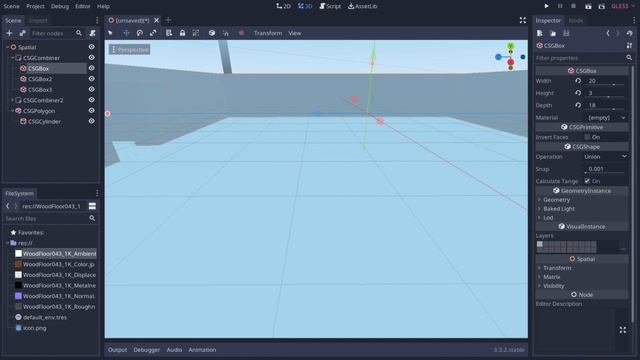Lock the selected object with padlock icon
This screenshot has width=640, height=360.
click(x=182, y=33)
